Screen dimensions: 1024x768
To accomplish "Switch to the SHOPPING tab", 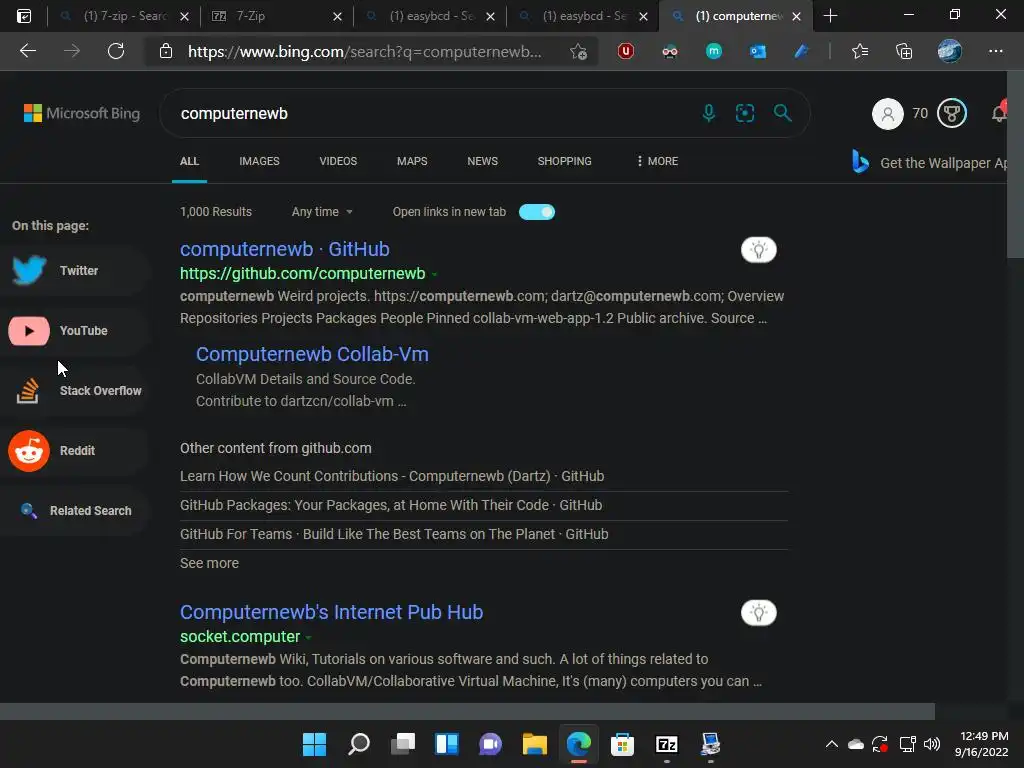I will pos(564,161).
